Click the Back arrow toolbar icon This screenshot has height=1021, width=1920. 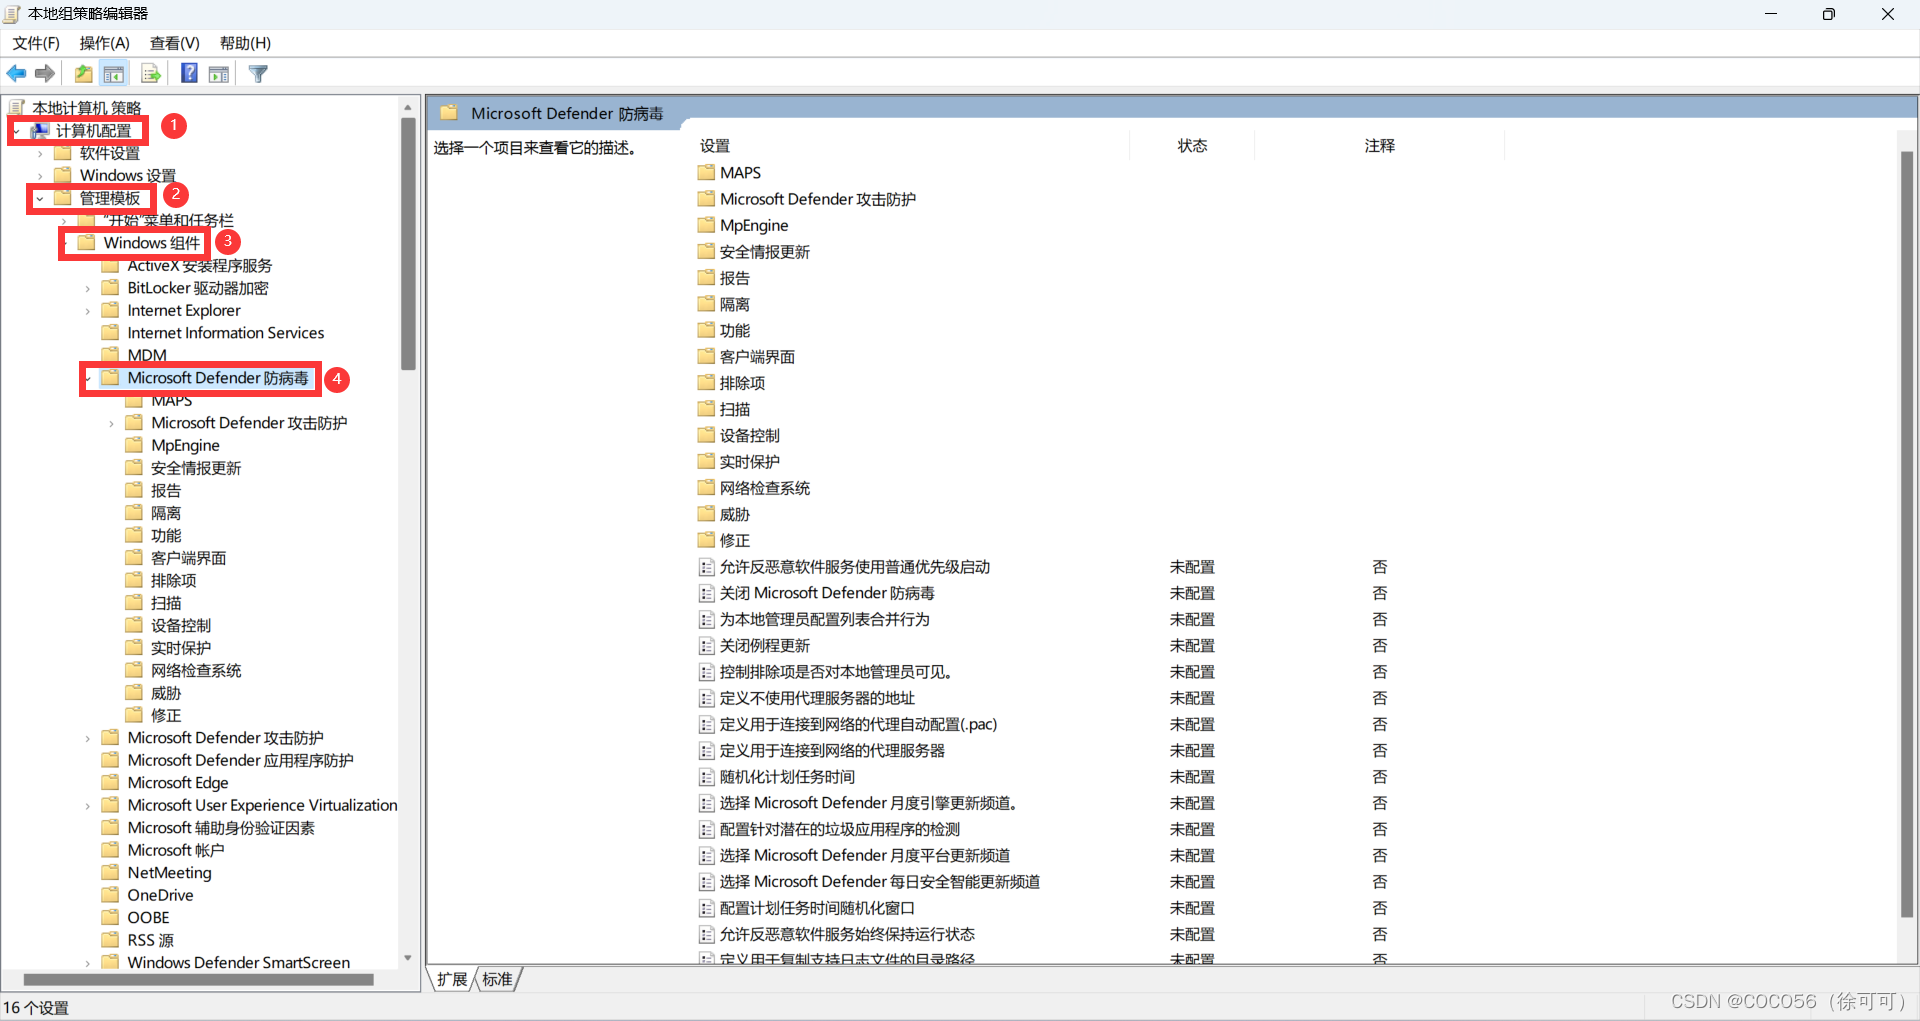coord(17,73)
